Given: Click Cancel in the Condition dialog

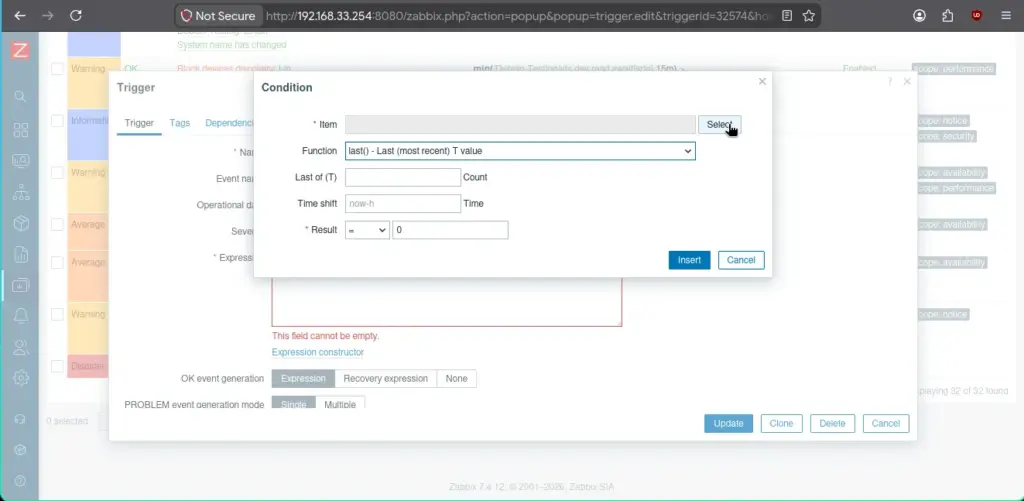Looking at the screenshot, I should coord(741,260).
